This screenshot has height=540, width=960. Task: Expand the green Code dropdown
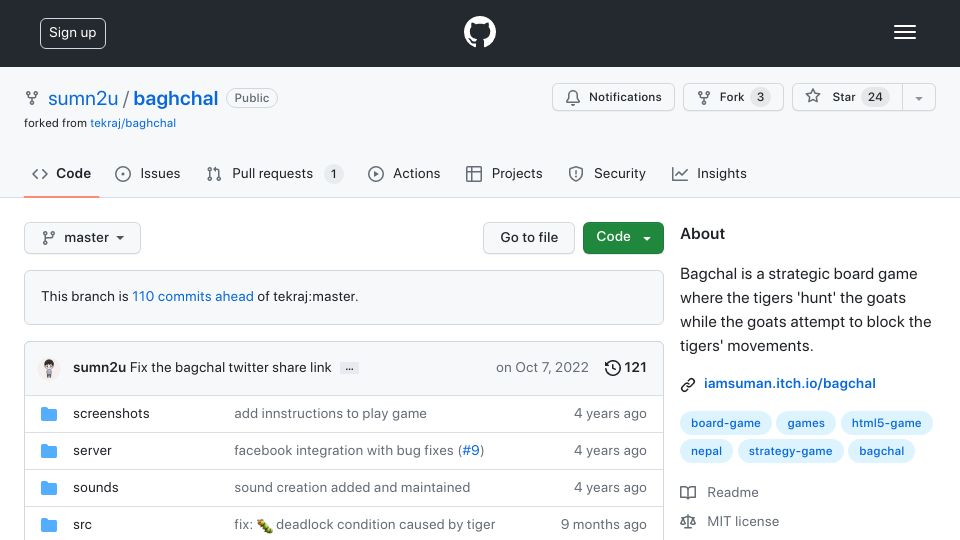pos(623,238)
